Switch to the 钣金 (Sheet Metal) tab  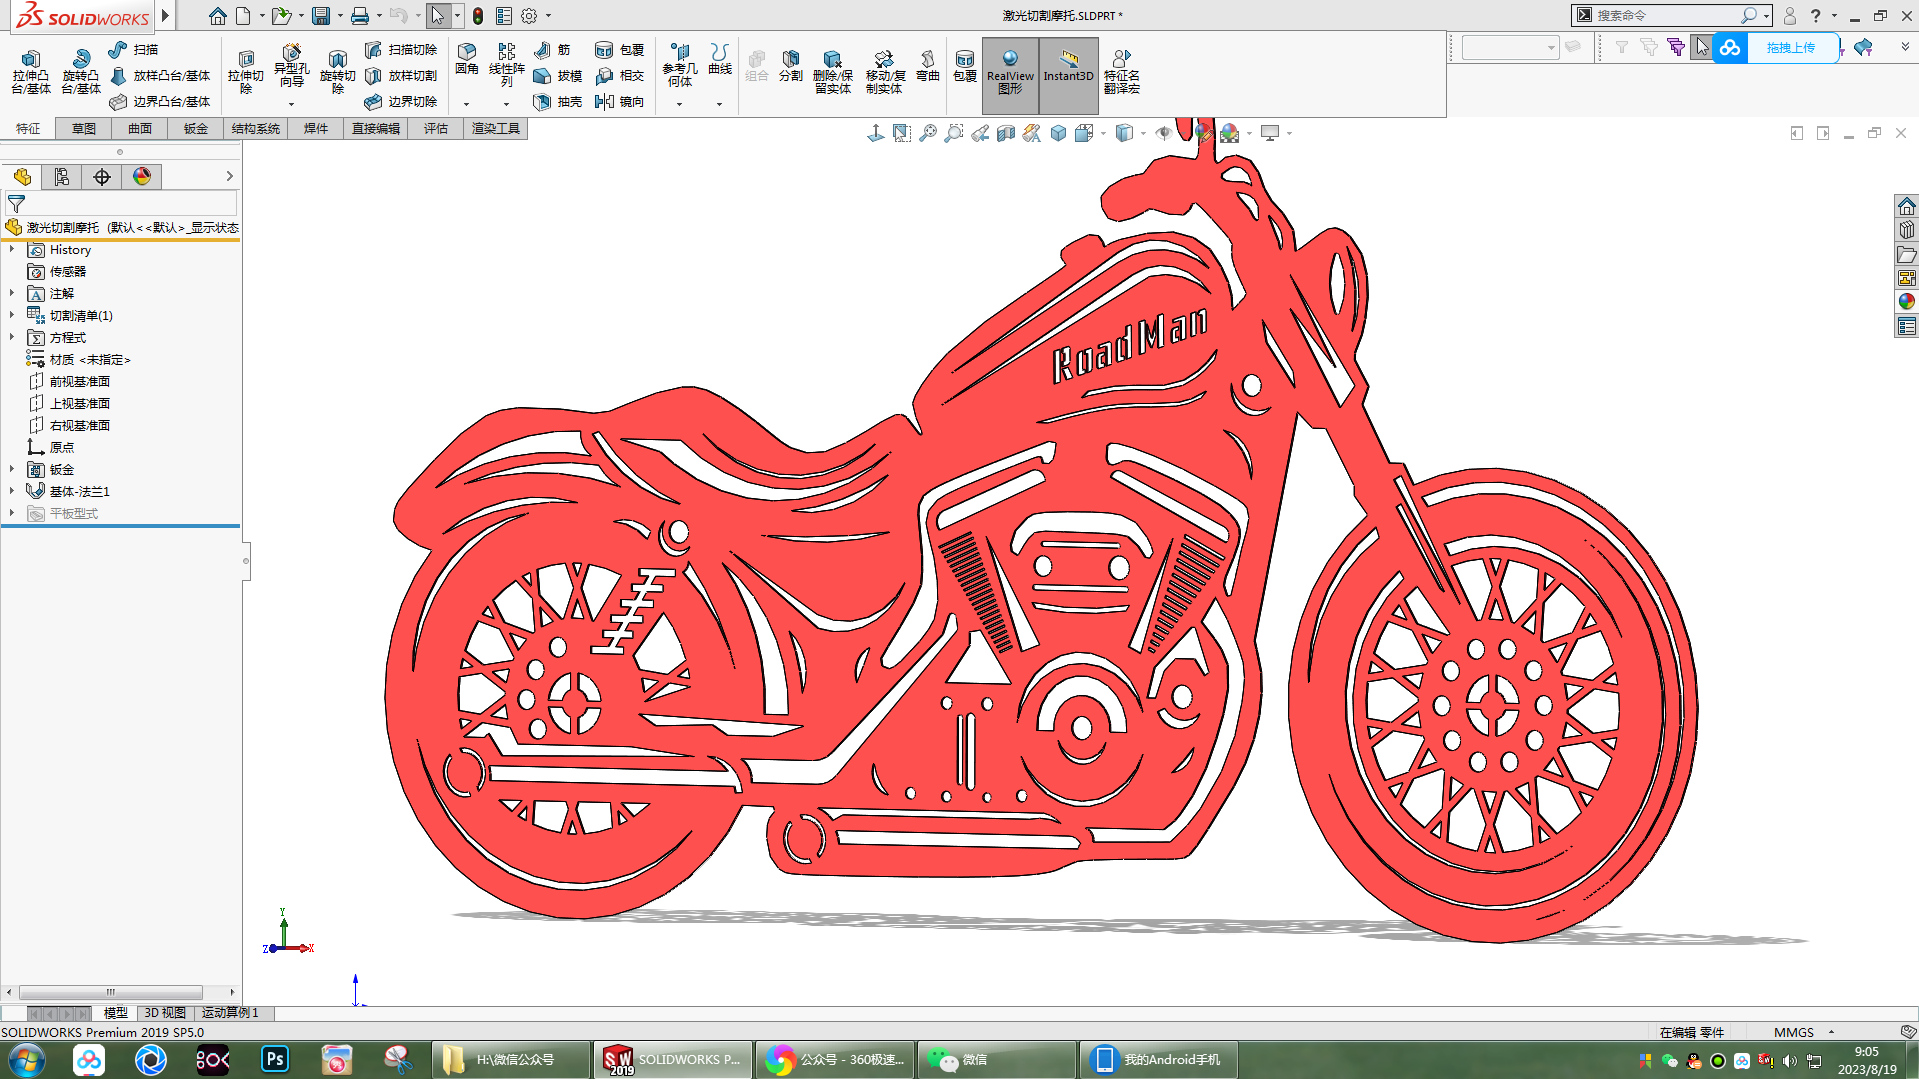click(x=195, y=128)
